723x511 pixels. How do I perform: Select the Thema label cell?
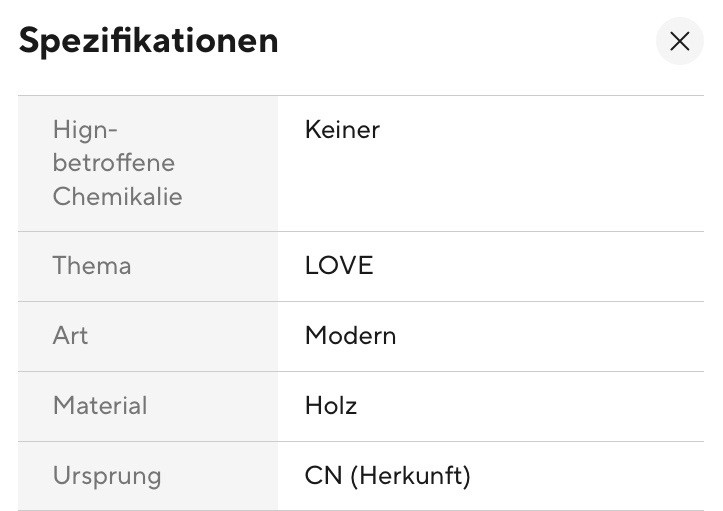[x=148, y=266]
